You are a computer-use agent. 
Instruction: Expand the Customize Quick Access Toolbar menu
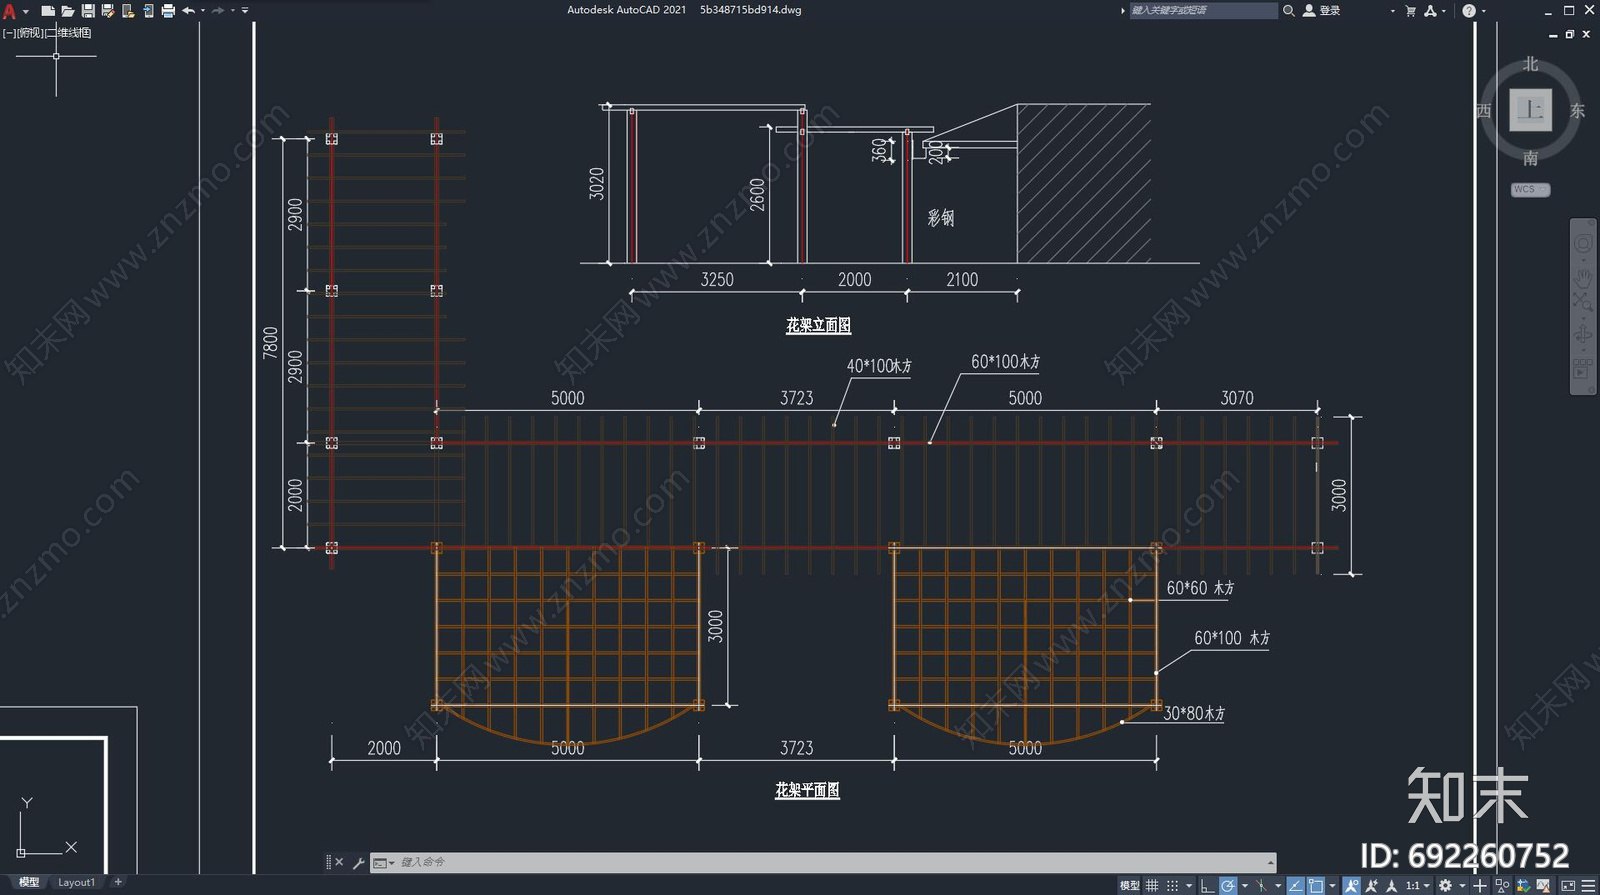(x=245, y=11)
